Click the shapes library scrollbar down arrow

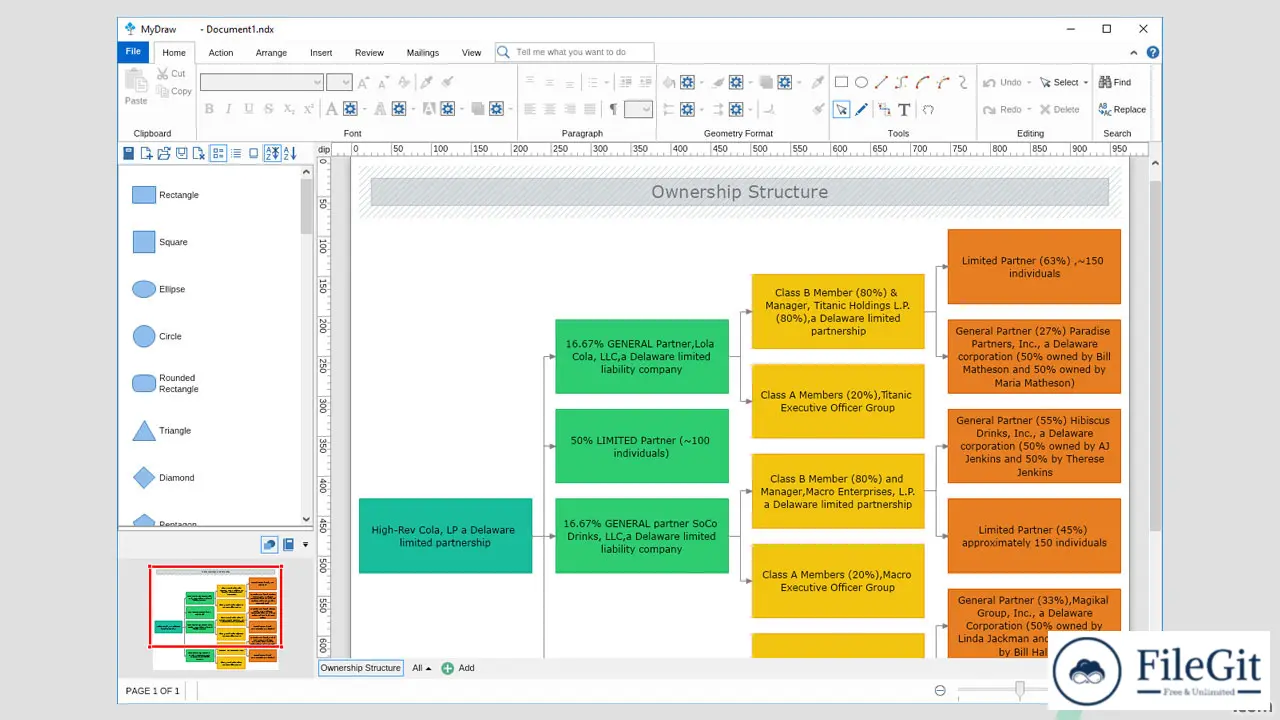pyautogui.click(x=307, y=519)
